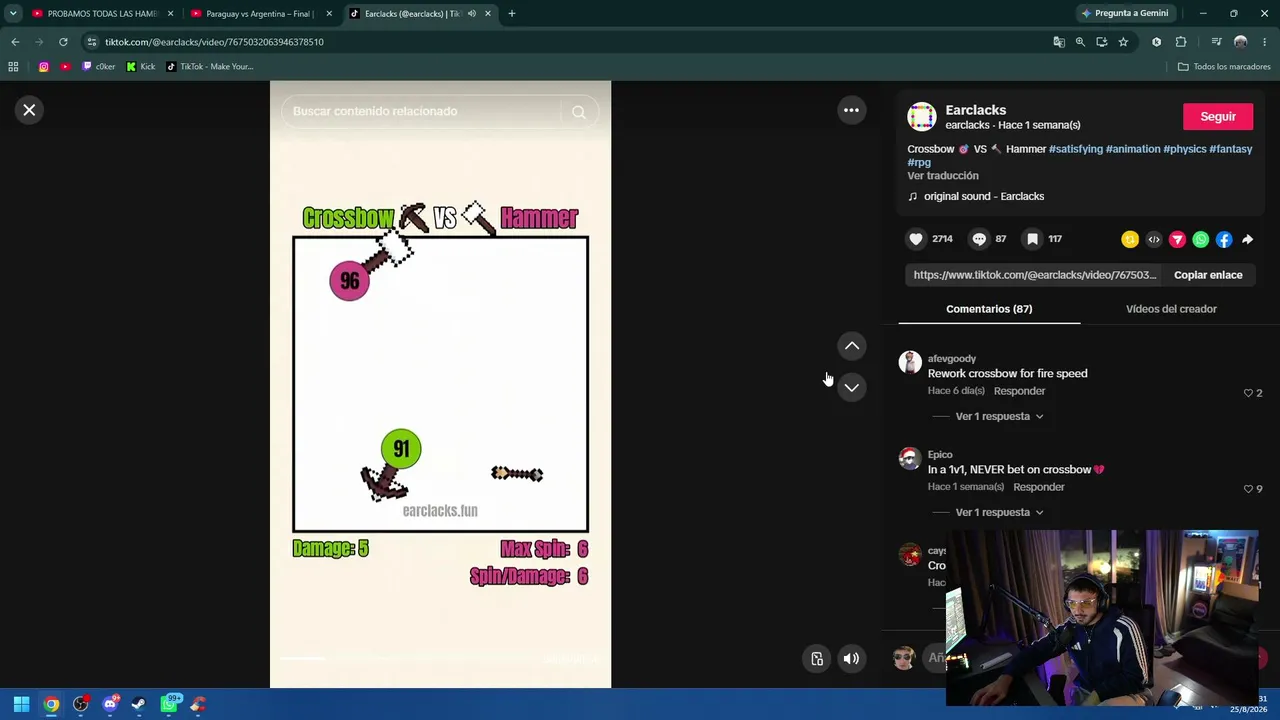
Task: Open Chrome tab search dropdown arrow
Action: tap(13, 14)
